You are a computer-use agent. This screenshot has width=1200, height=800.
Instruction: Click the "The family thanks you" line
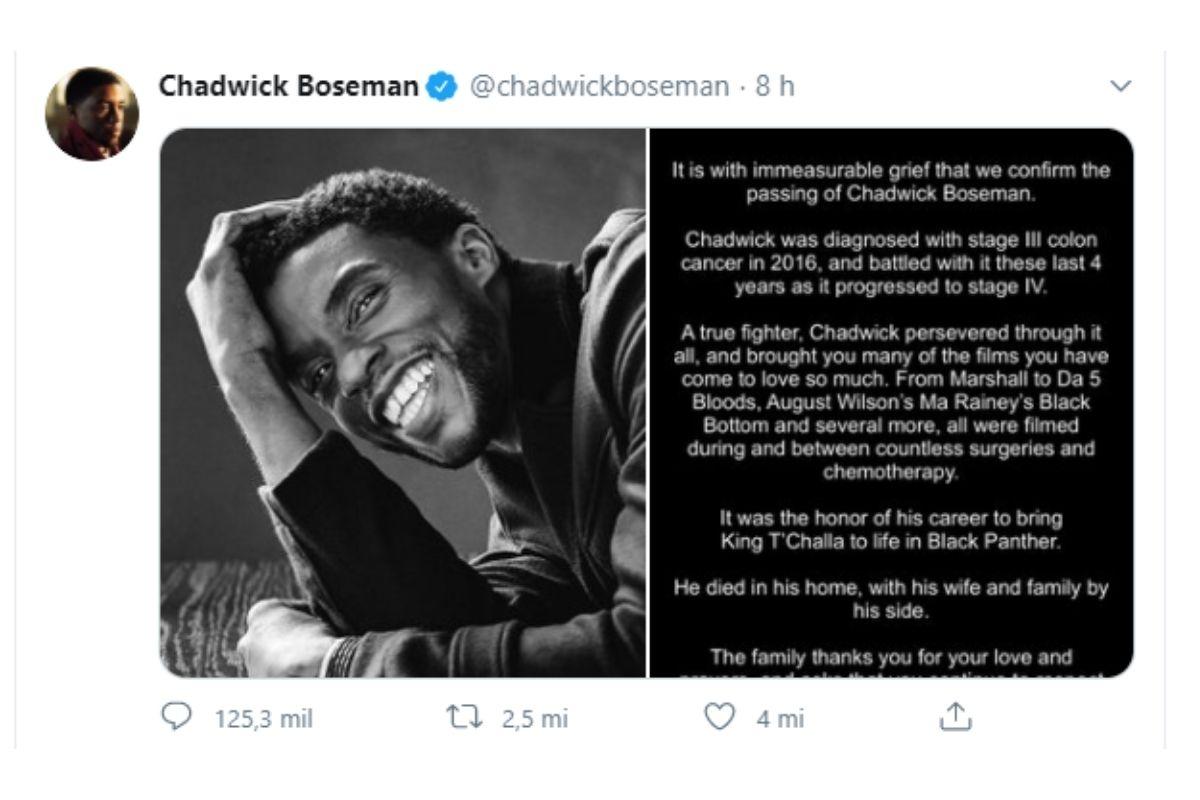pyautogui.click(x=891, y=658)
